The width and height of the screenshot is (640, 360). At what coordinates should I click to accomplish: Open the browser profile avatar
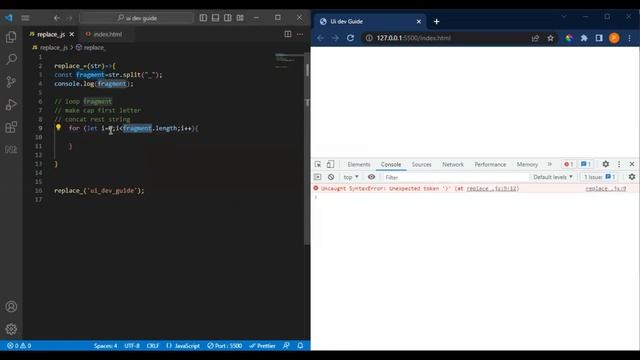tap(614, 38)
